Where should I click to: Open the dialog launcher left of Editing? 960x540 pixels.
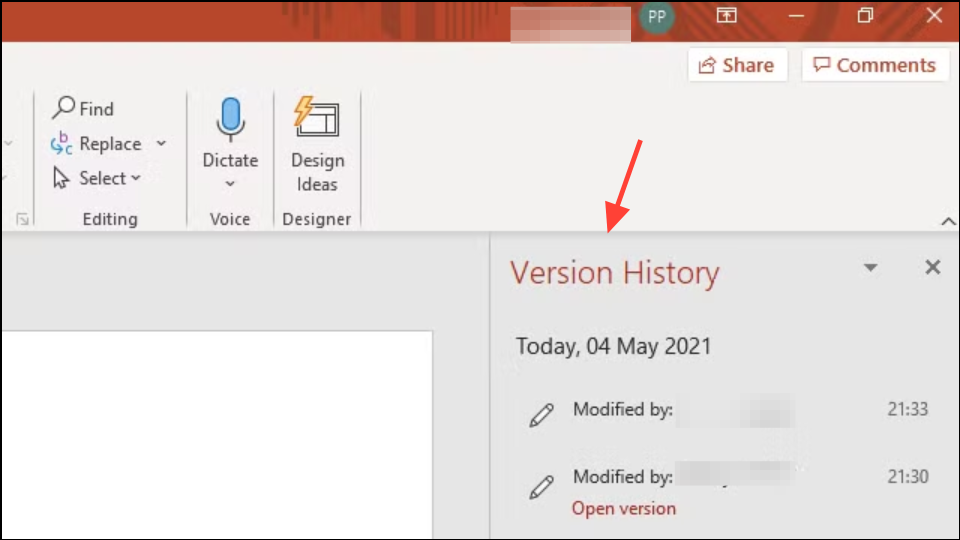(x=22, y=219)
